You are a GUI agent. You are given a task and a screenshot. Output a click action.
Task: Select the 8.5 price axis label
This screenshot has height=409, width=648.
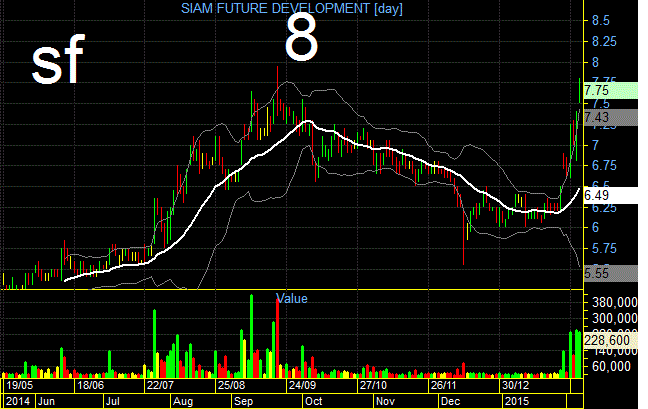600,21
